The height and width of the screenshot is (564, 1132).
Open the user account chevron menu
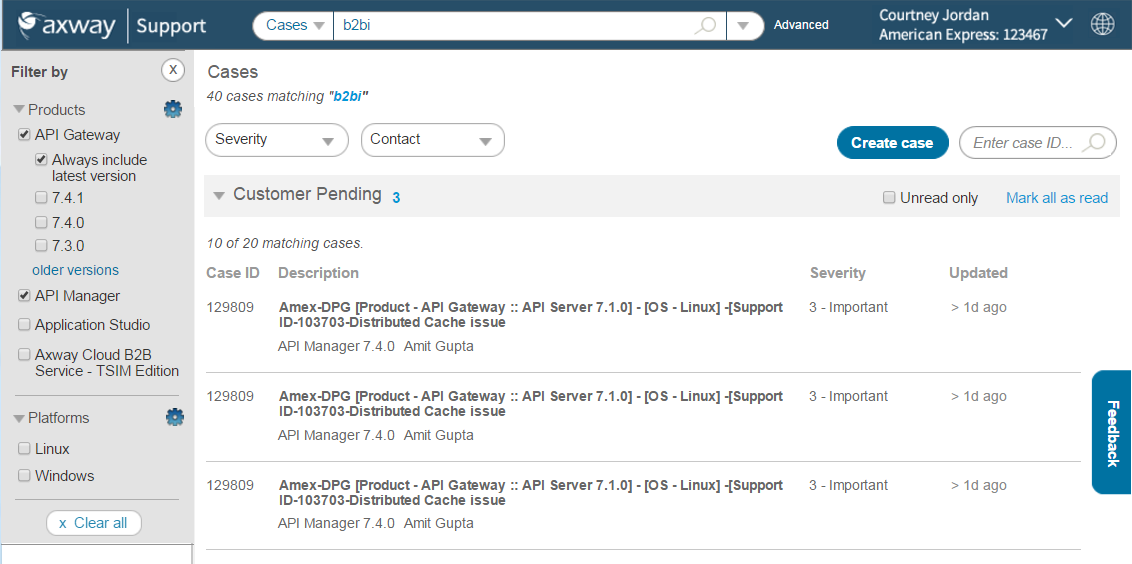click(1064, 24)
